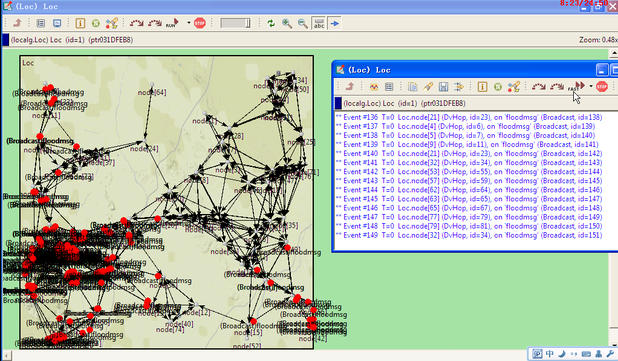Click the second step arrow in main toolbar
The image size is (618, 361).
pos(155,23)
